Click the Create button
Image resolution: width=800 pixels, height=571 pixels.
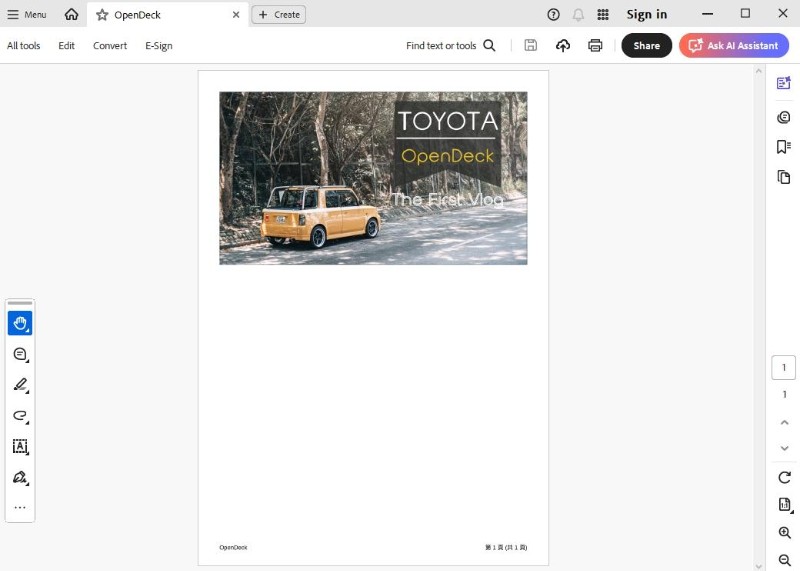click(279, 15)
